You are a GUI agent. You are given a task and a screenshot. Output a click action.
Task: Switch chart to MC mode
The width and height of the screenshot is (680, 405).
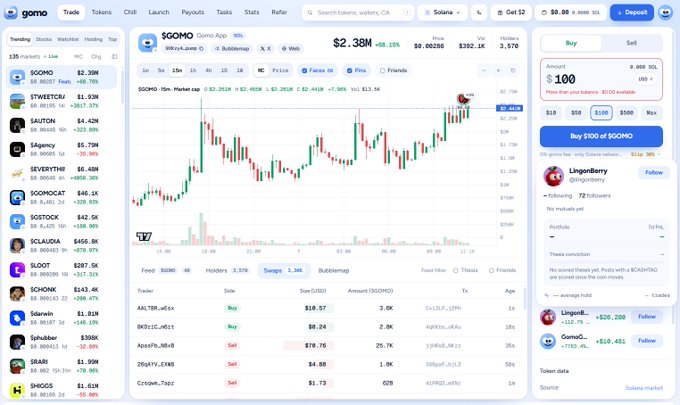click(x=261, y=70)
